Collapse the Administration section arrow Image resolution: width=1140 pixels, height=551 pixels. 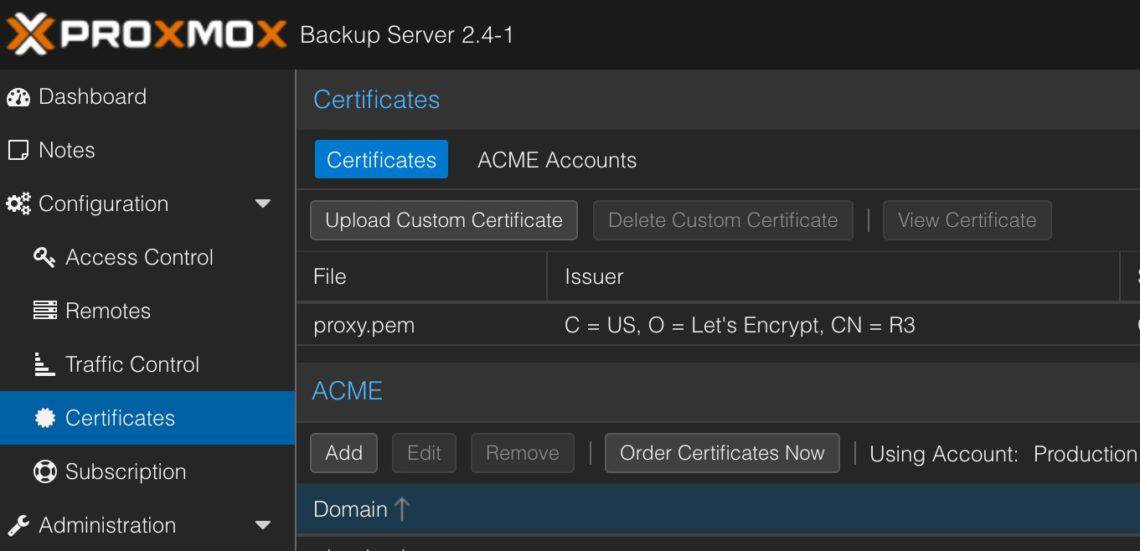[263, 525]
